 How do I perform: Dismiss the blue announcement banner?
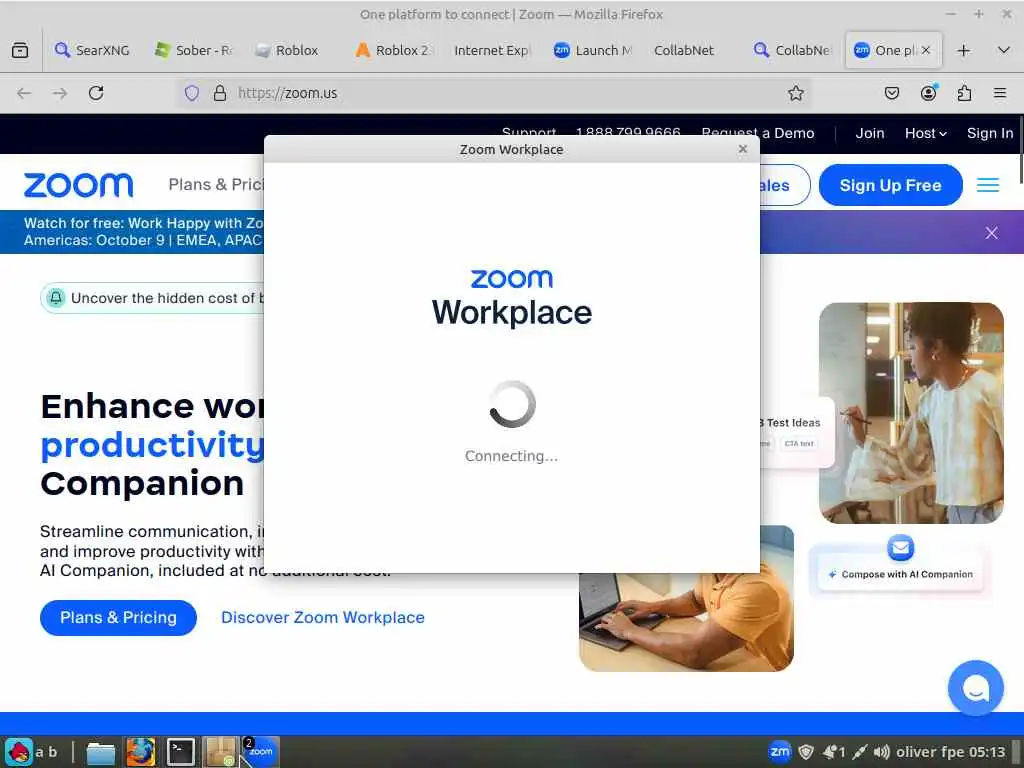click(x=991, y=233)
